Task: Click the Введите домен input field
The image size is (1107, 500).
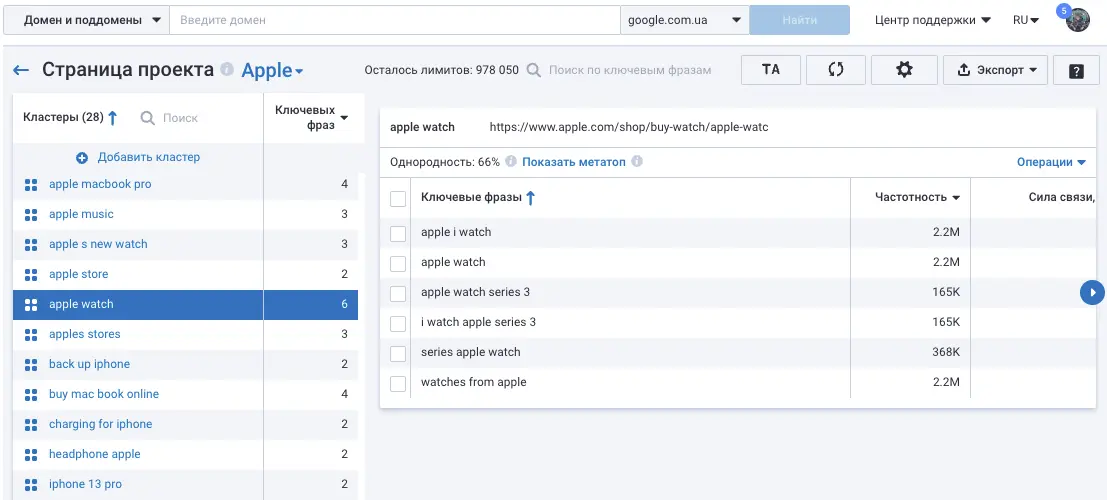Action: point(394,20)
